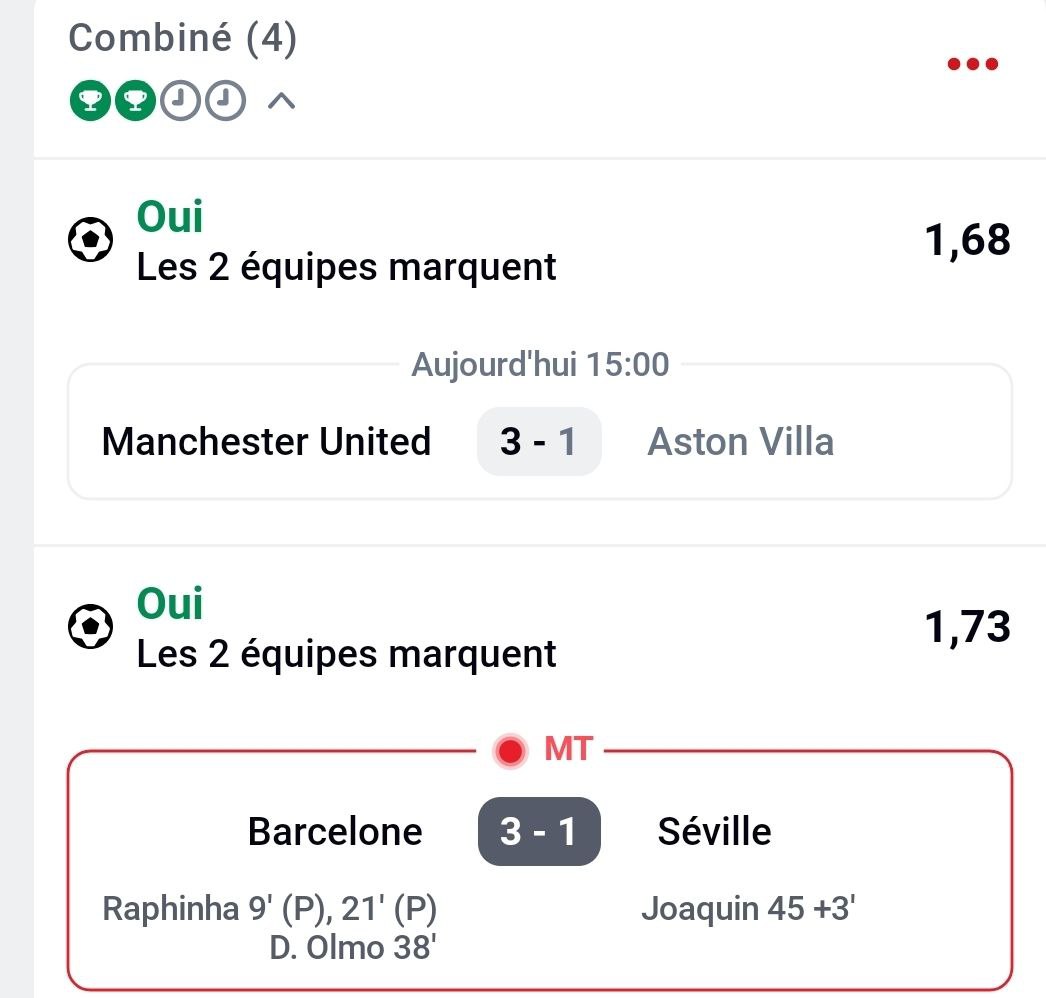
Task: Click the Barcelone vs Séville live score badge
Action: click(538, 831)
